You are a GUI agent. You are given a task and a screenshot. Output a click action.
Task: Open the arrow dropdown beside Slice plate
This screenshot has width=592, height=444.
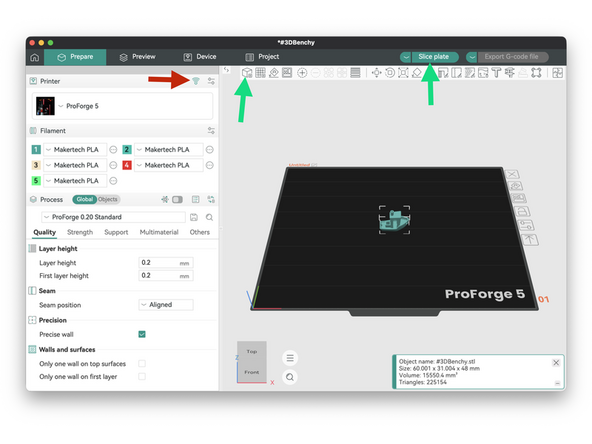(x=405, y=57)
